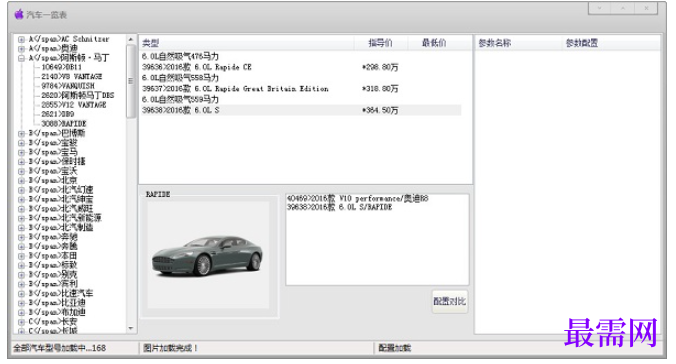The image size is (676, 364).
Task: Expand the 布加迪 brand node
Action: click(21, 313)
